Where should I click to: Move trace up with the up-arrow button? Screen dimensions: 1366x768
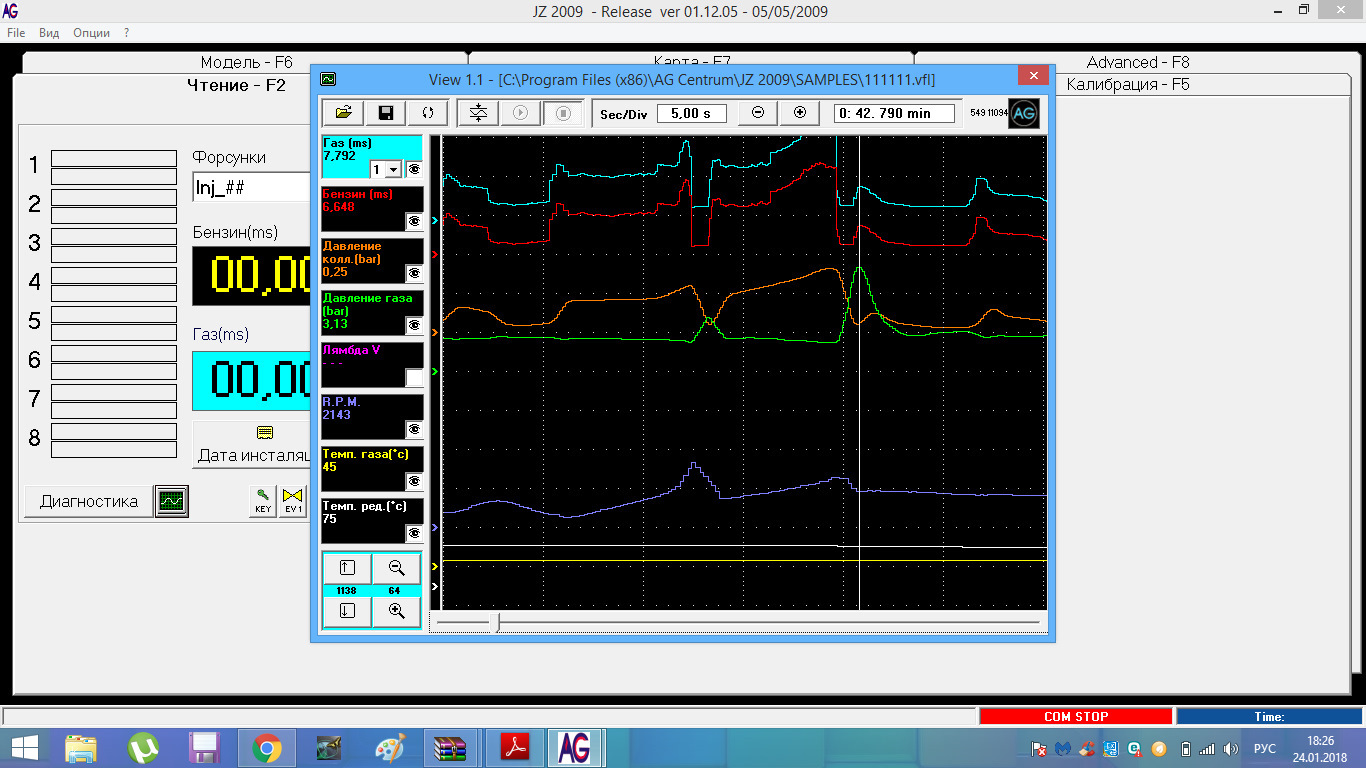347,568
